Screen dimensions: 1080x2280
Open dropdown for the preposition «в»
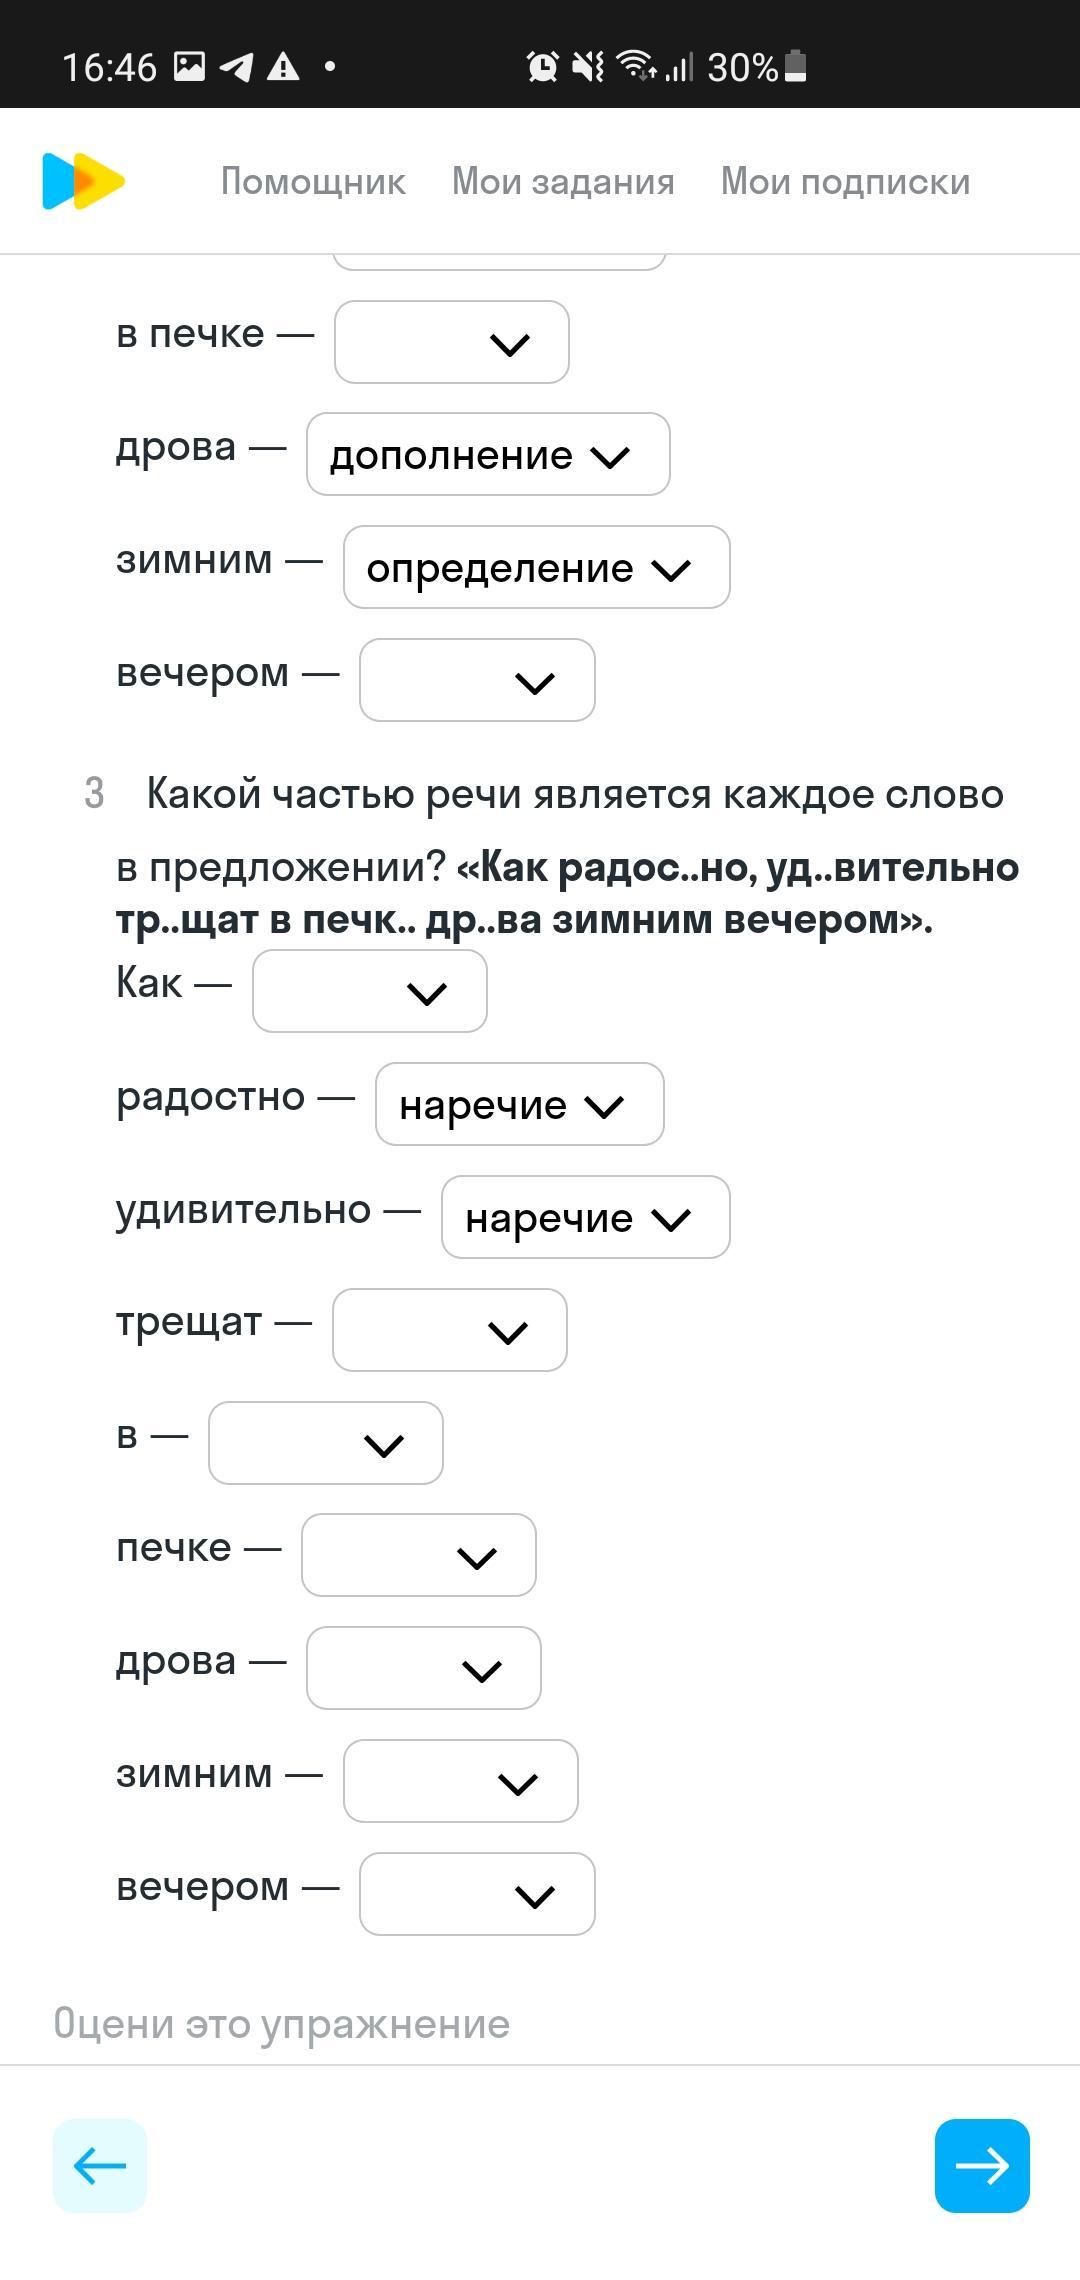(325, 1443)
